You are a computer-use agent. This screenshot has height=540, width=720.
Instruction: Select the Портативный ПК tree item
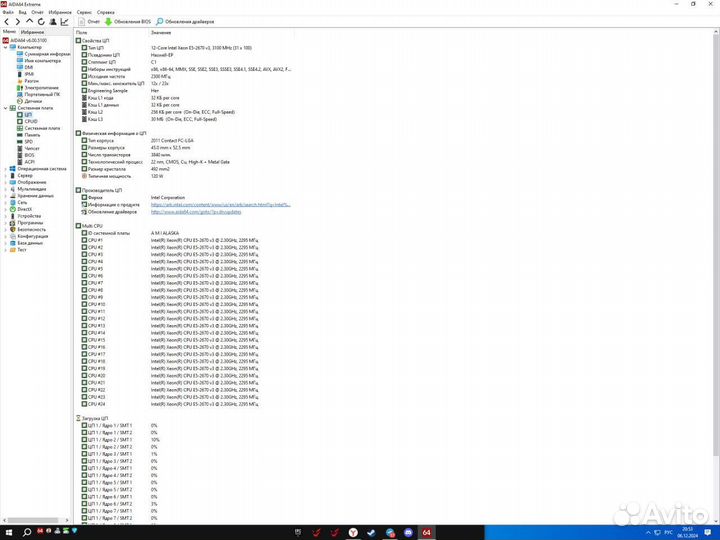click(x=38, y=94)
